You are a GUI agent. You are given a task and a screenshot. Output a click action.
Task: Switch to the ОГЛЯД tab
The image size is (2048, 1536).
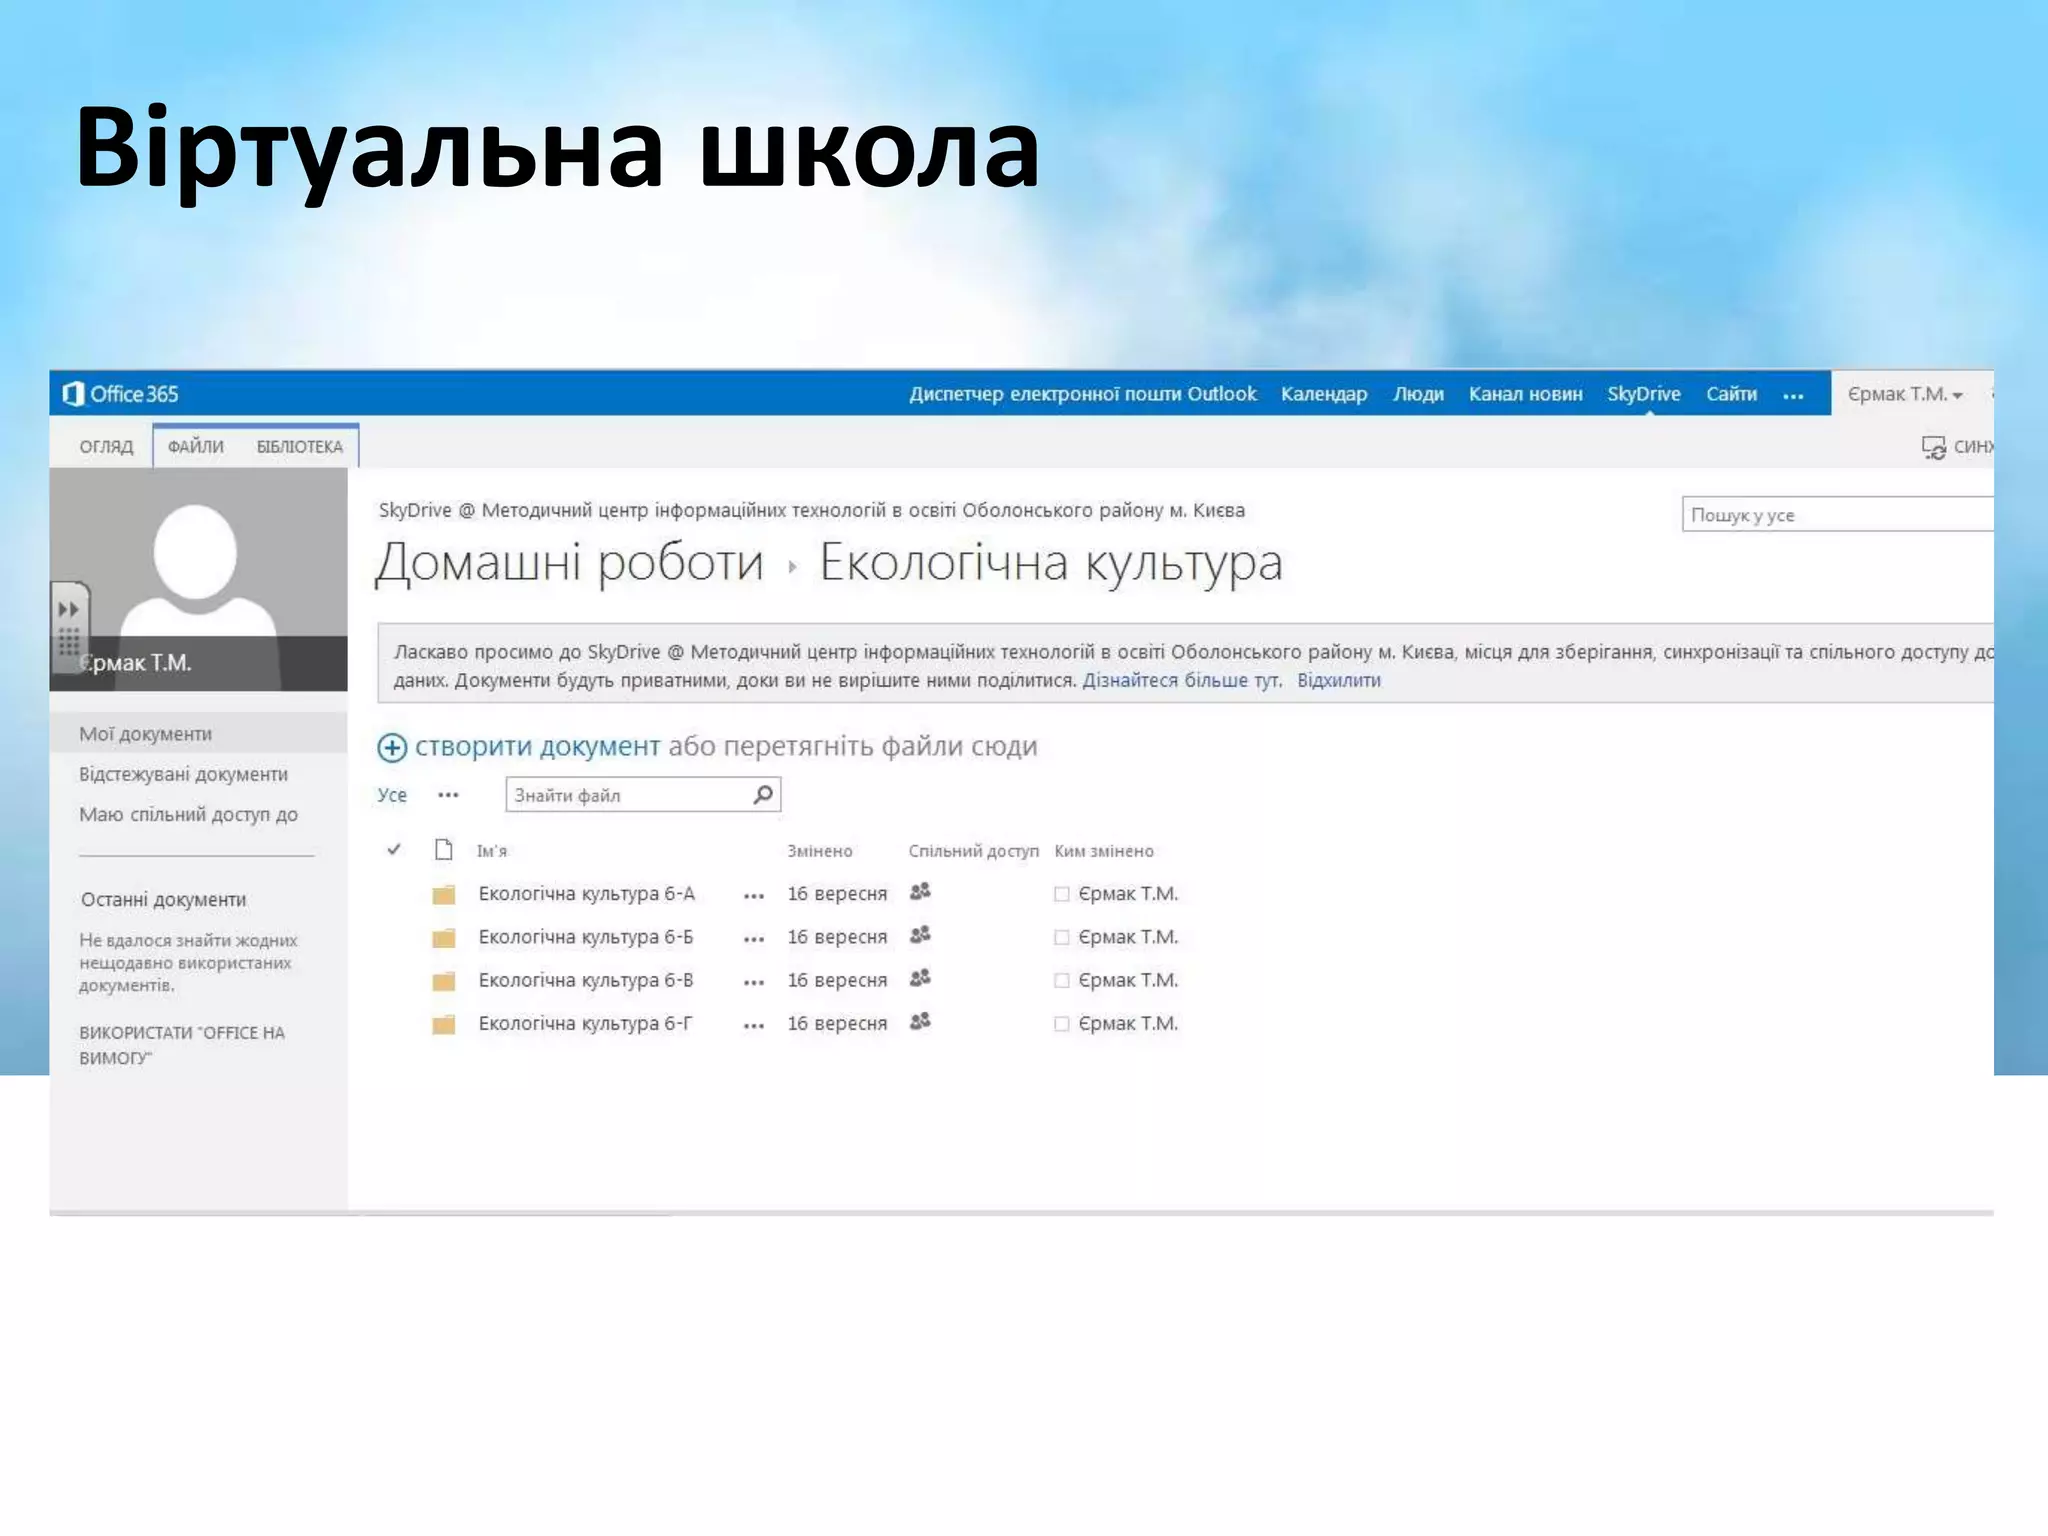point(106,447)
